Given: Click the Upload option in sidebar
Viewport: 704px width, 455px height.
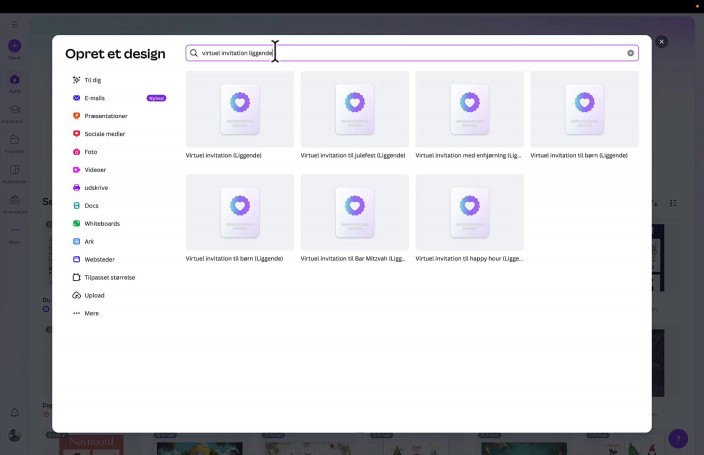Looking at the screenshot, I should pos(94,296).
